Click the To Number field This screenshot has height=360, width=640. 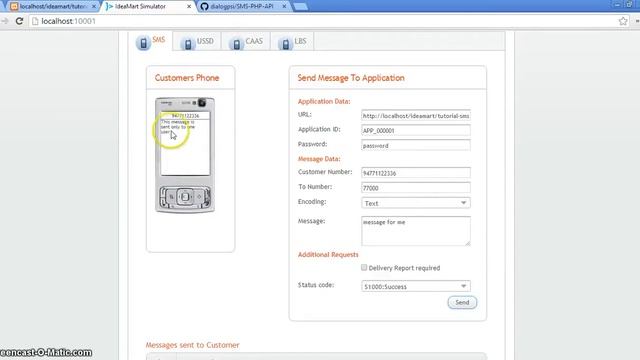[416, 188]
